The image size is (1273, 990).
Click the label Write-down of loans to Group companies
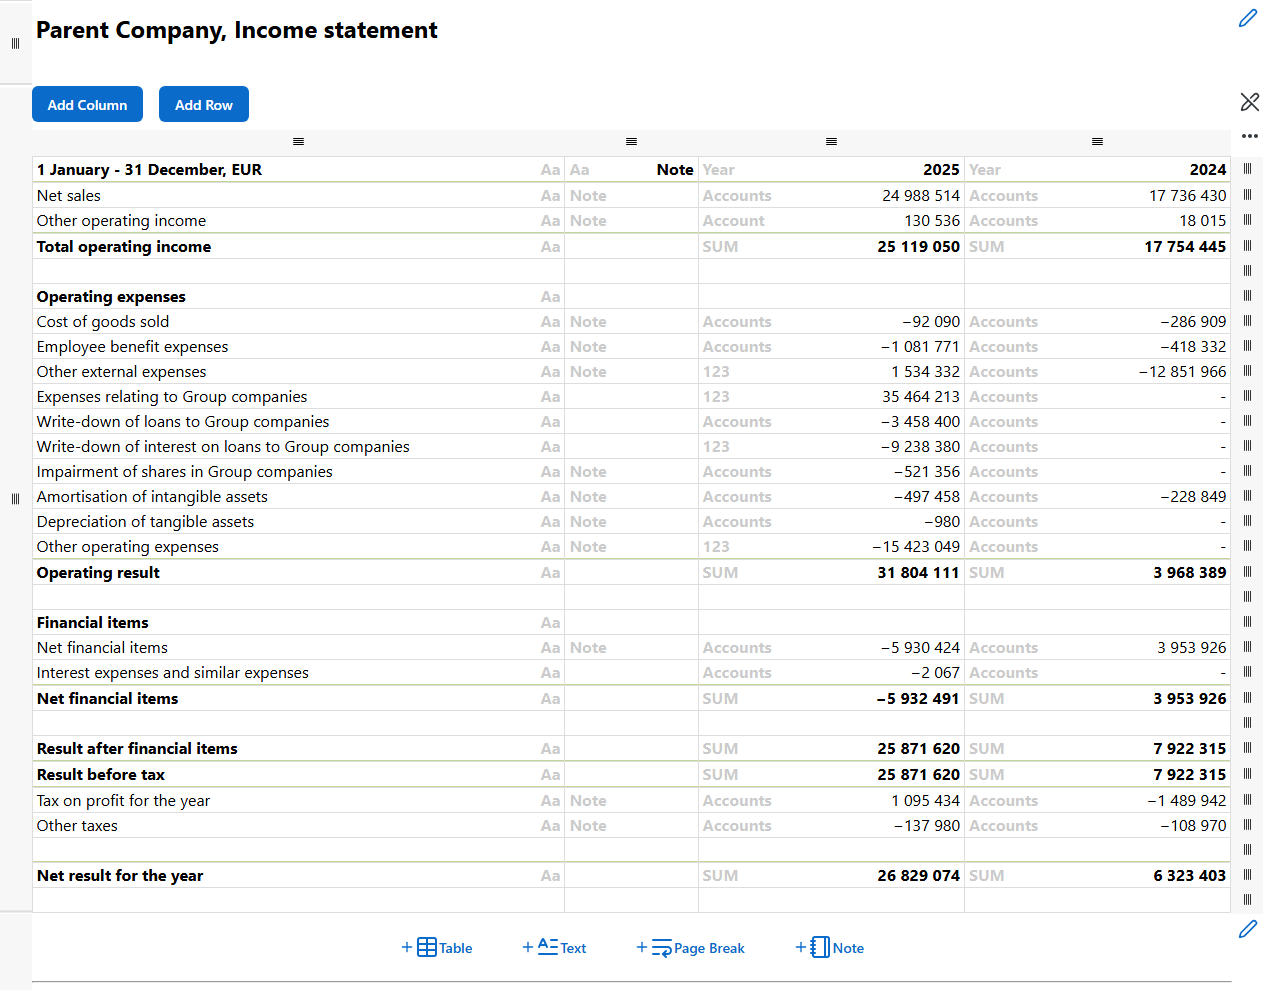click(183, 422)
